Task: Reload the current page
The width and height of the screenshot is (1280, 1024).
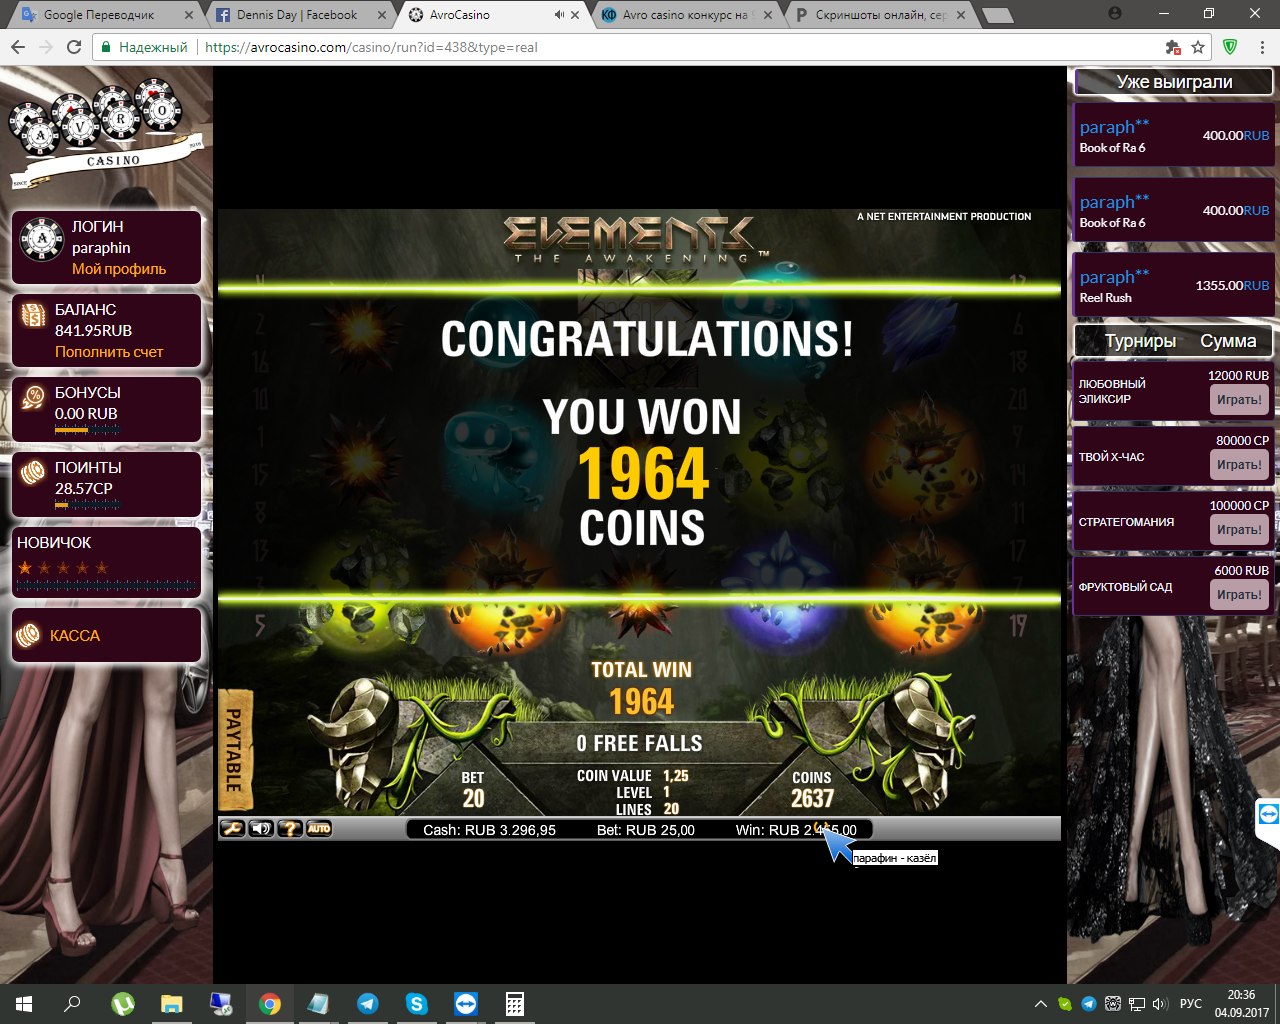Action: [x=74, y=47]
